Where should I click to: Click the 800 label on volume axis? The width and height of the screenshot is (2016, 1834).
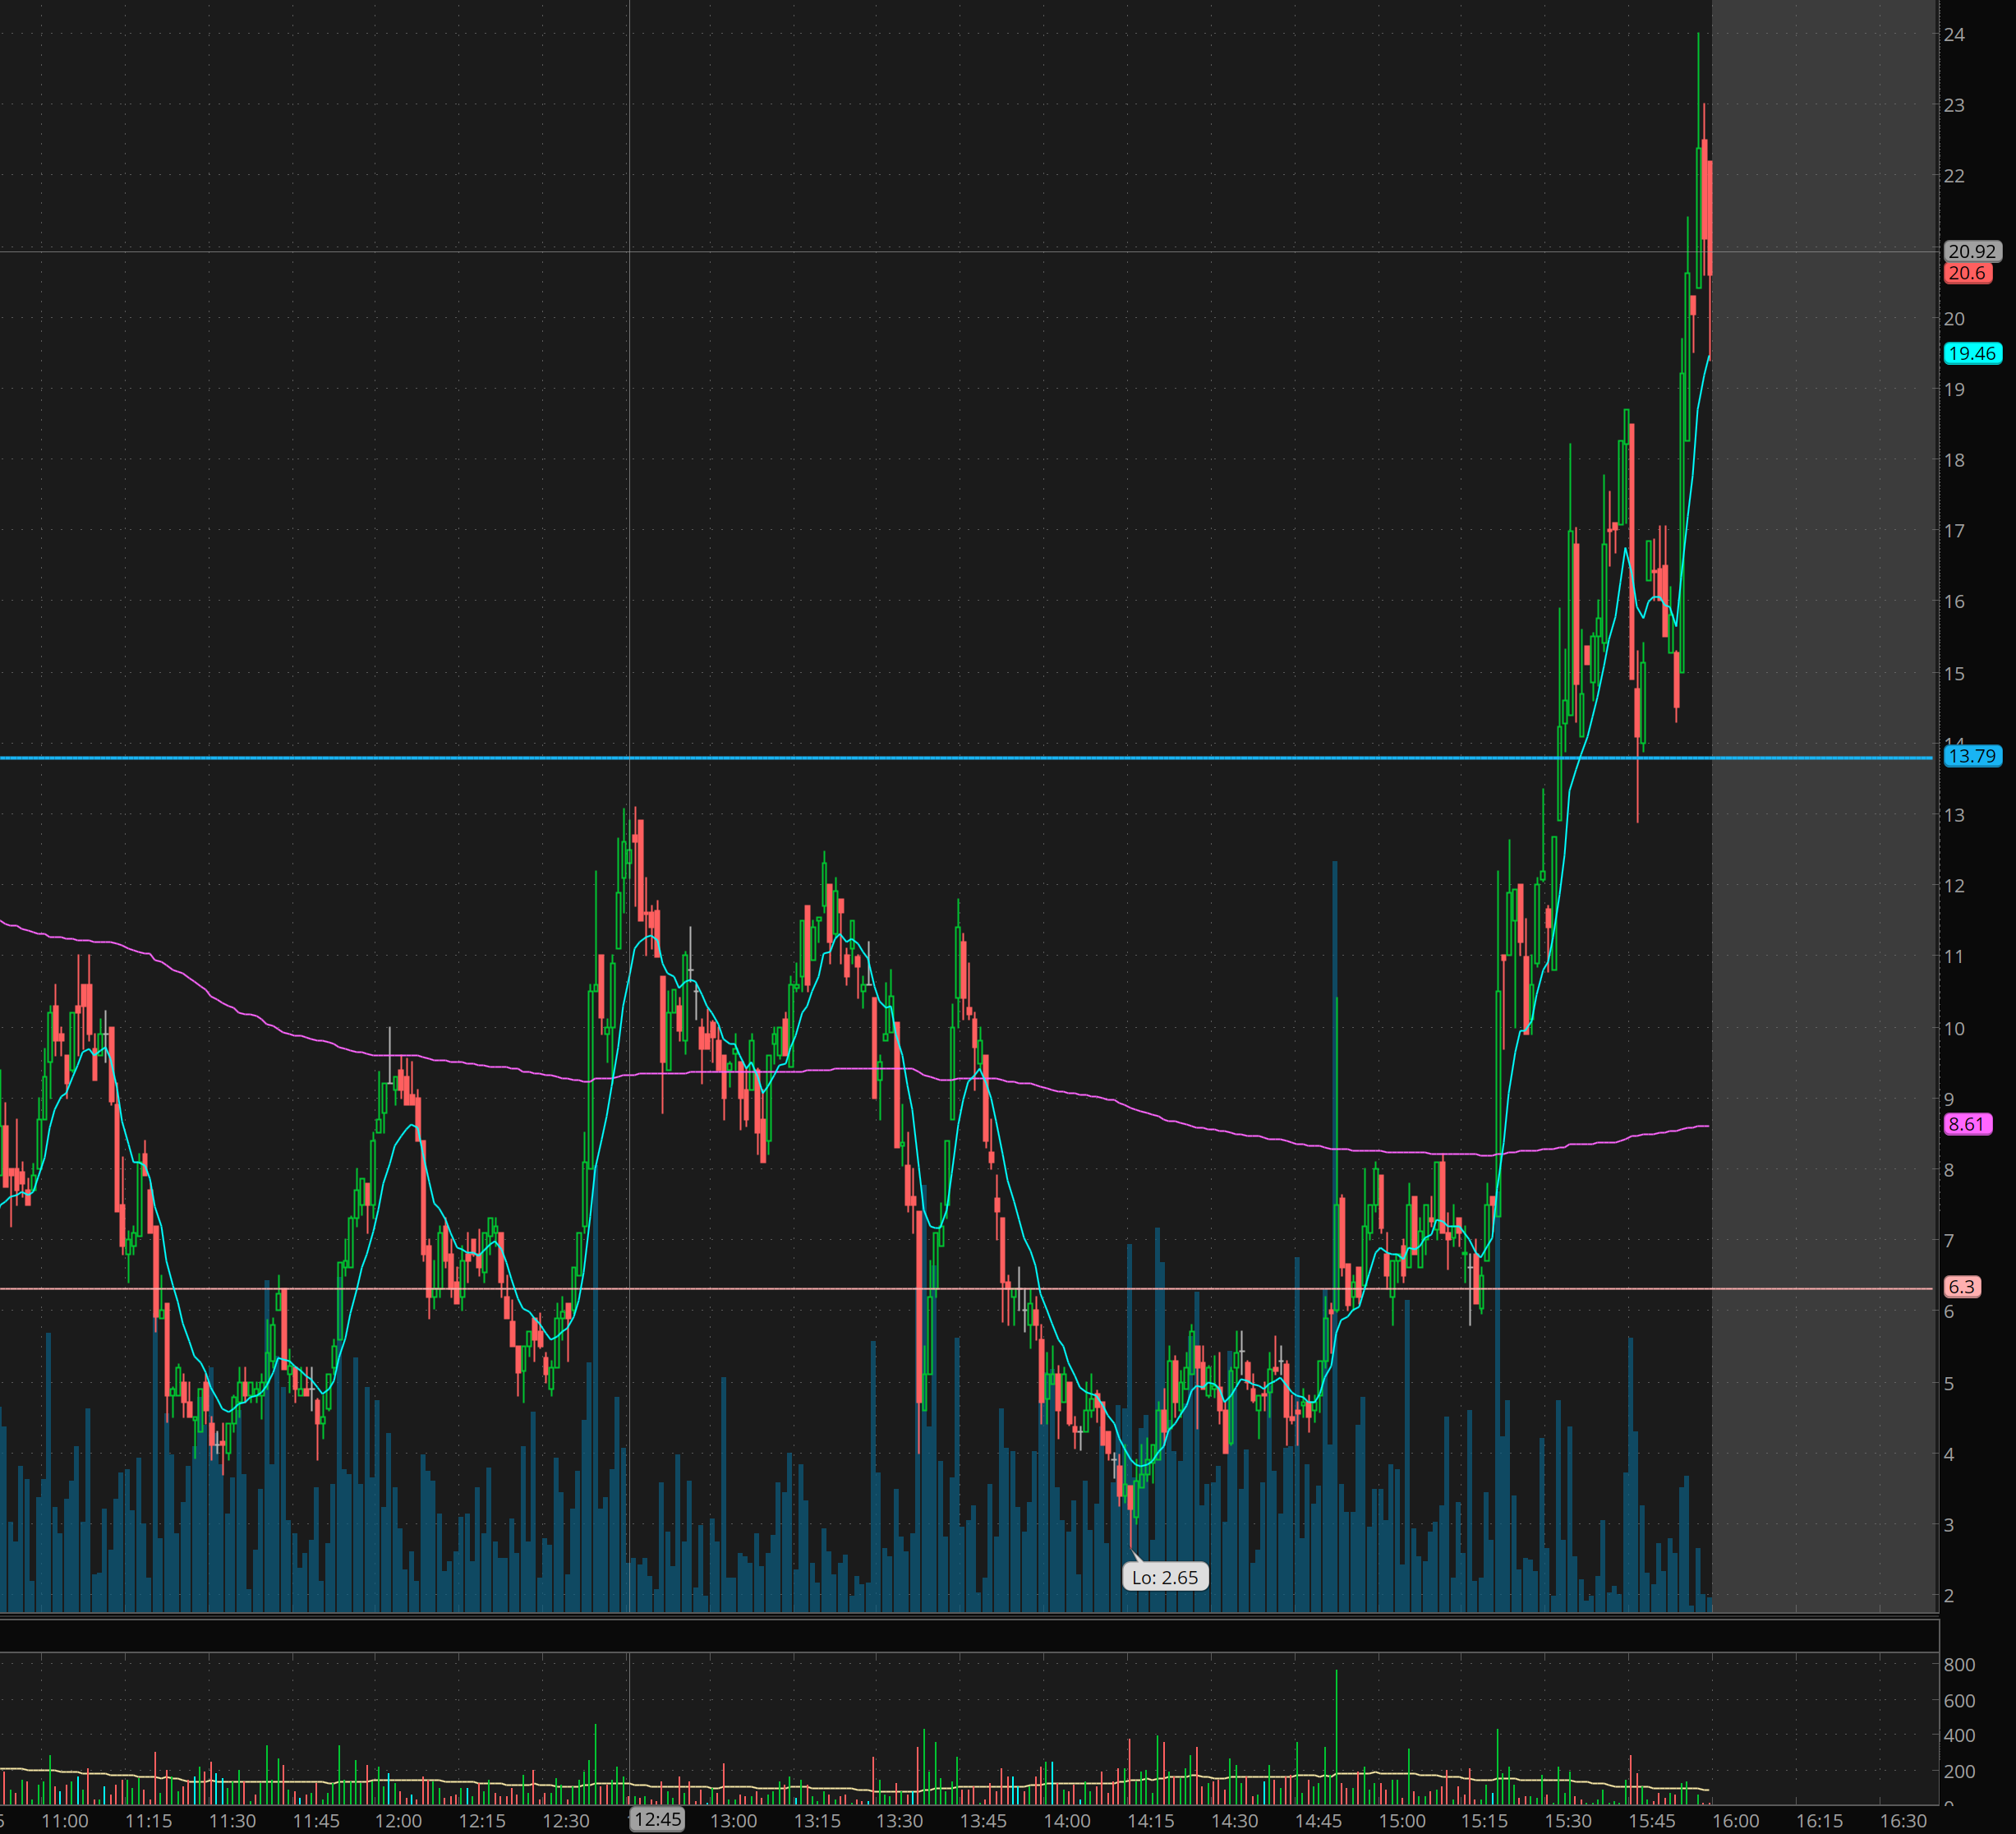(1959, 1665)
